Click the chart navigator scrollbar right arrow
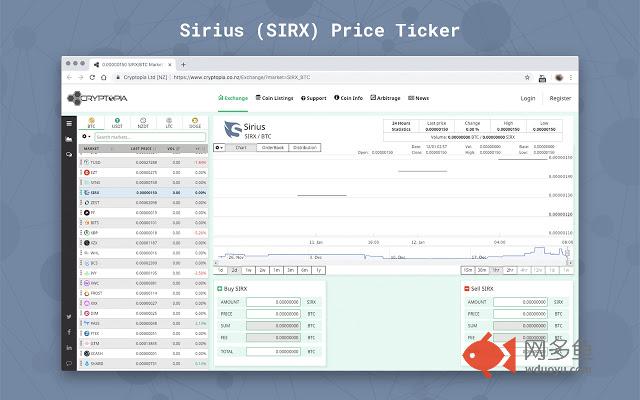The width and height of the screenshot is (640, 400). pos(570,263)
